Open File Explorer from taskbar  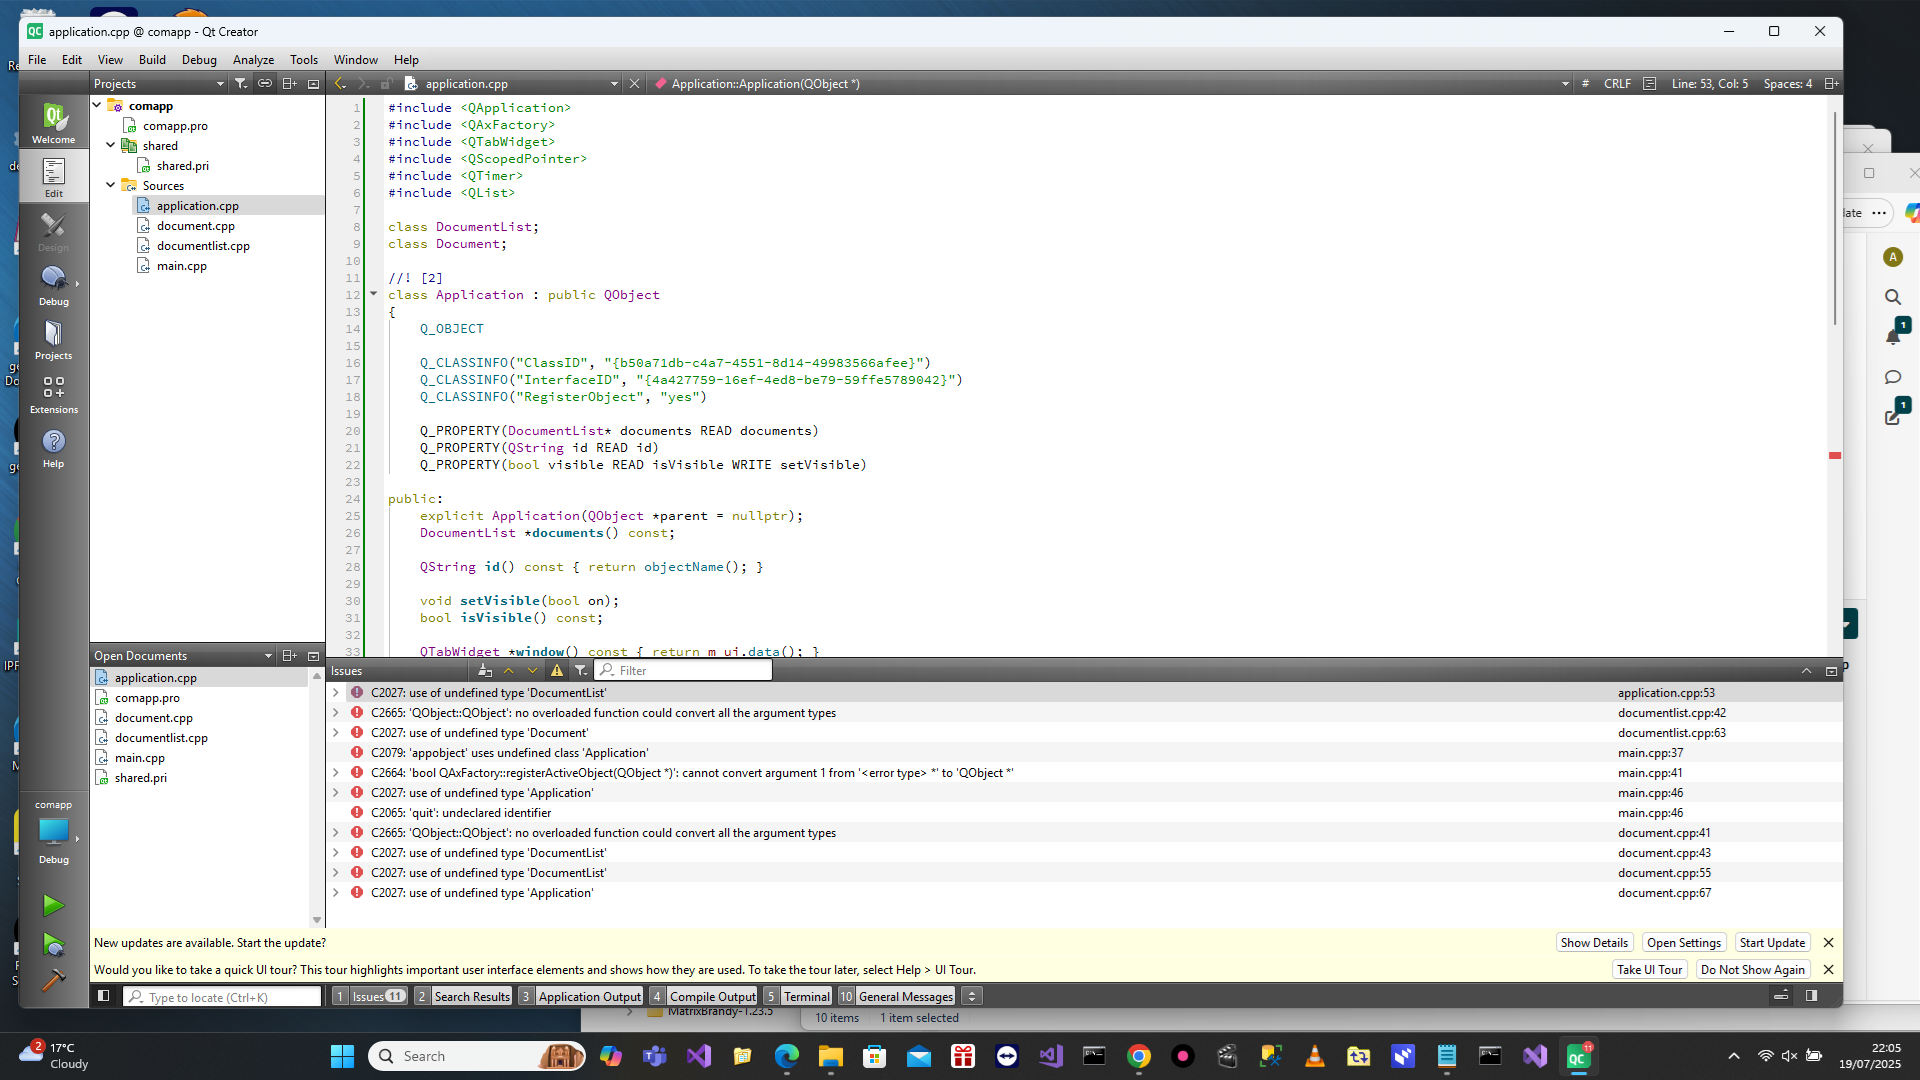(x=830, y=1056)
